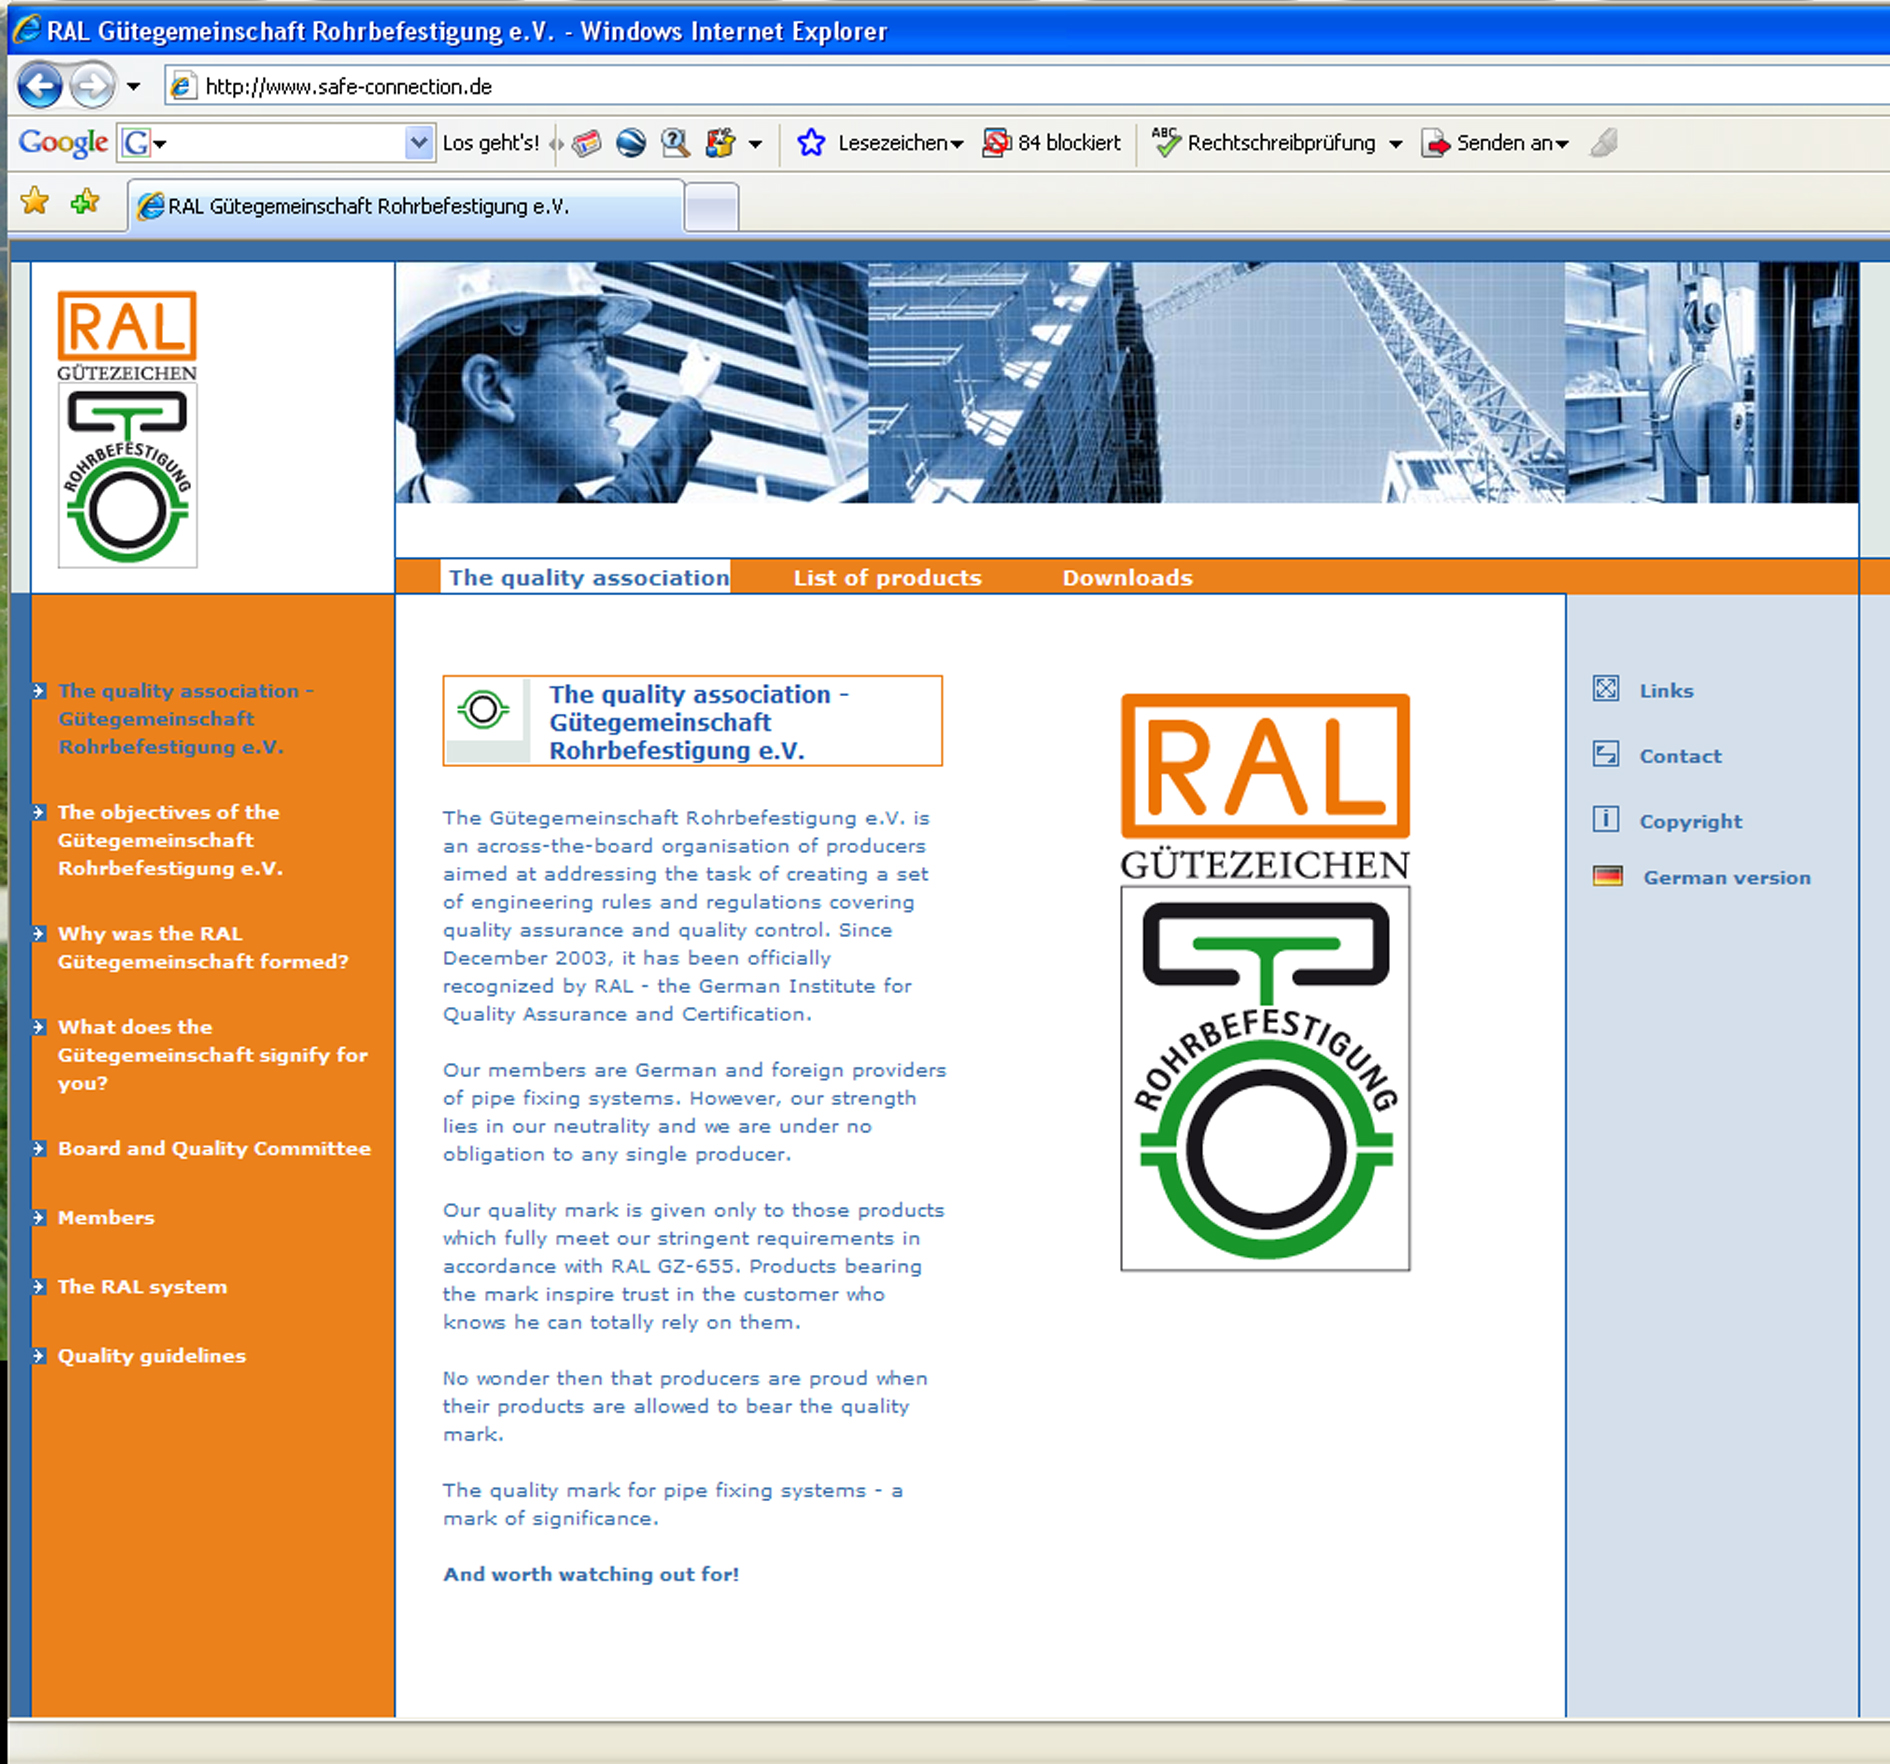Open the Contact page
Image resolution: width=1890 pixels, height=1764 pixels.
pyautogui.click(x=1680, y=756)
